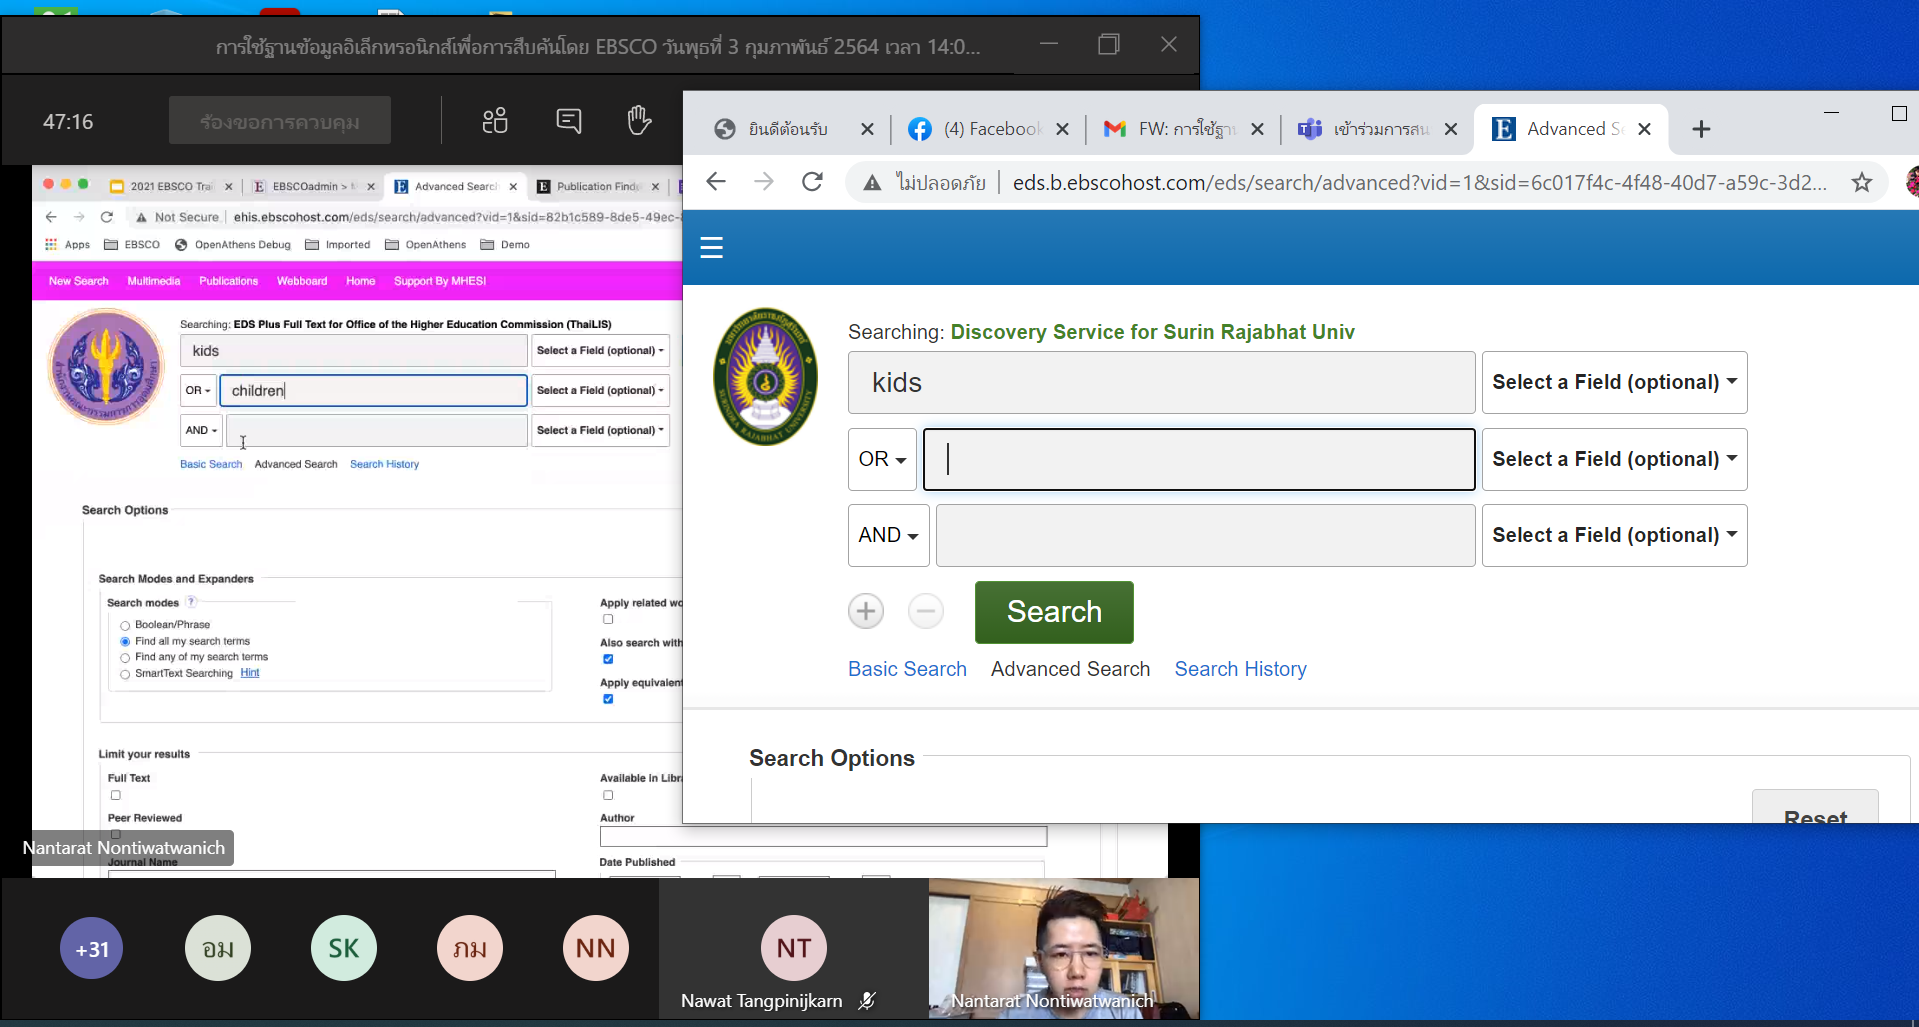This screenshot has width=1919, height=1027.
Task: Bookmark this page with the star icon
Action: point(1861,182)
